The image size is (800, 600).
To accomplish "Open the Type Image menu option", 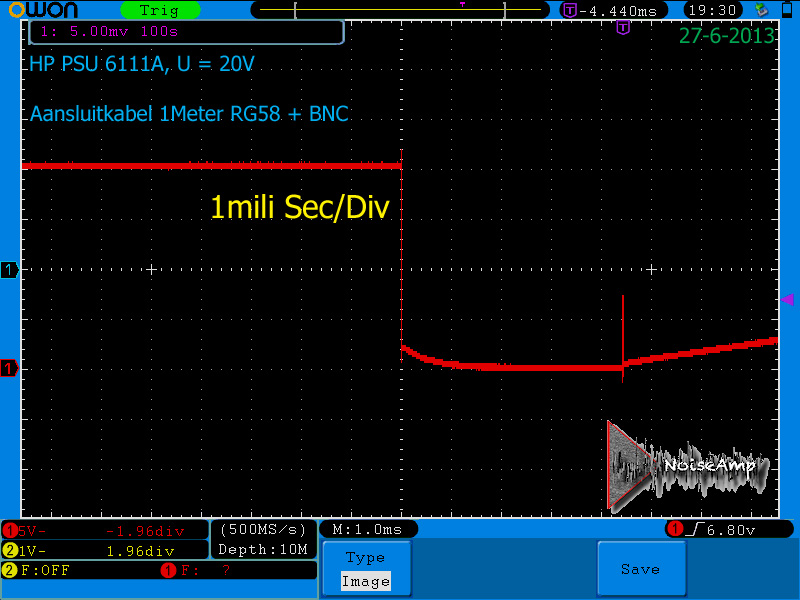I will pos(366,568).
